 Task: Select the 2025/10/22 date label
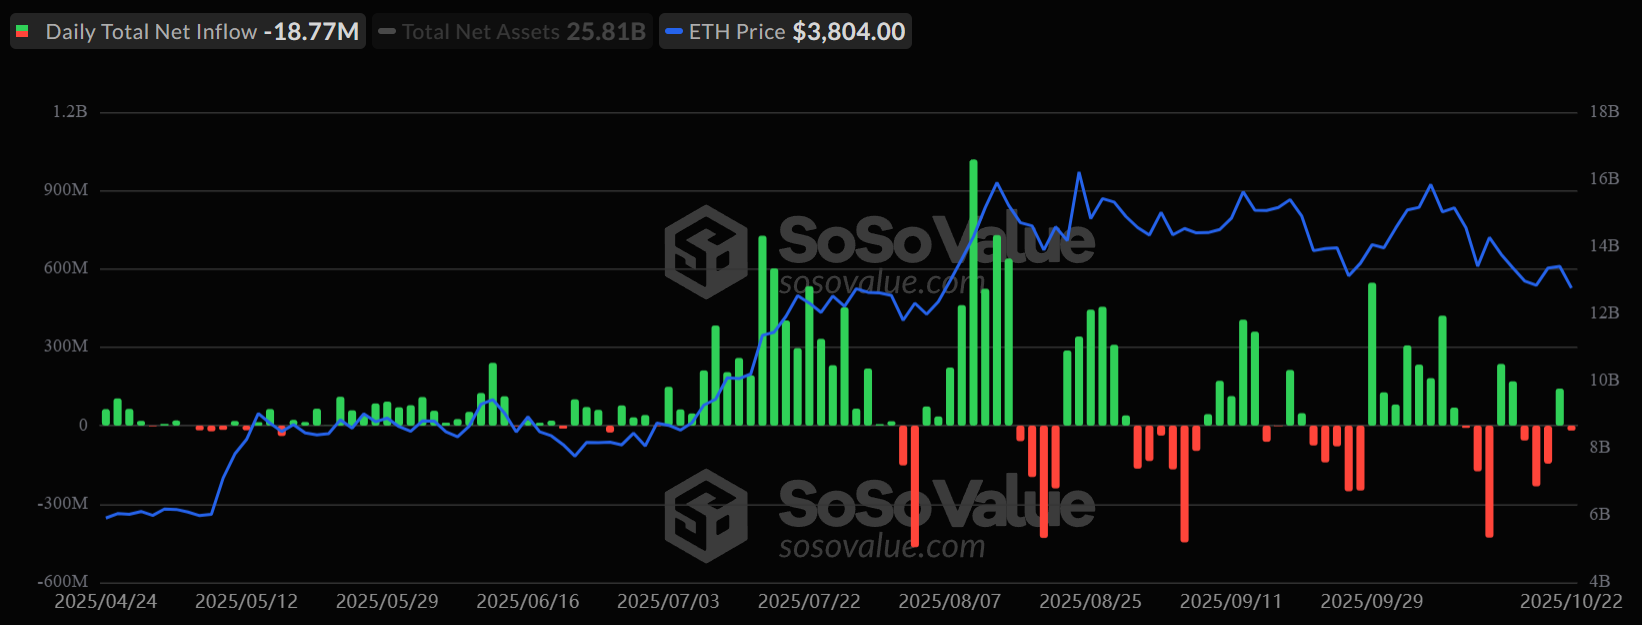point(1571,601)
